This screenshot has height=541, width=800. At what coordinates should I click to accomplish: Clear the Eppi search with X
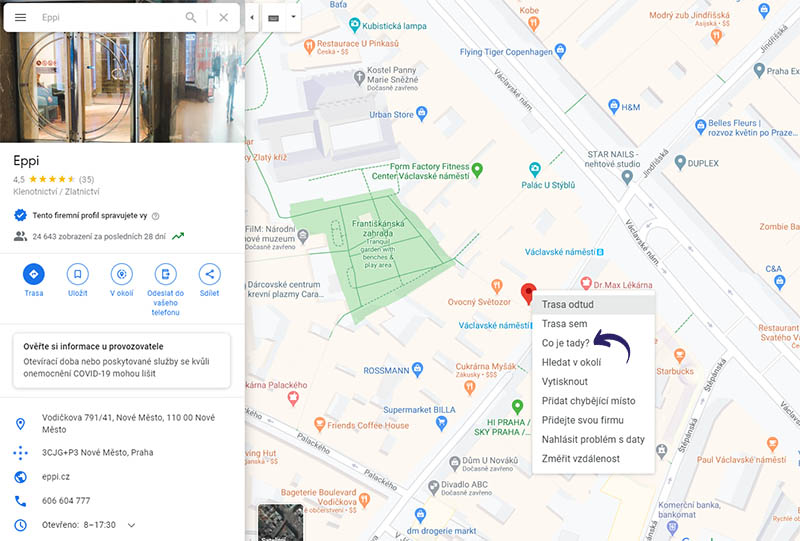tap(223, 17)
